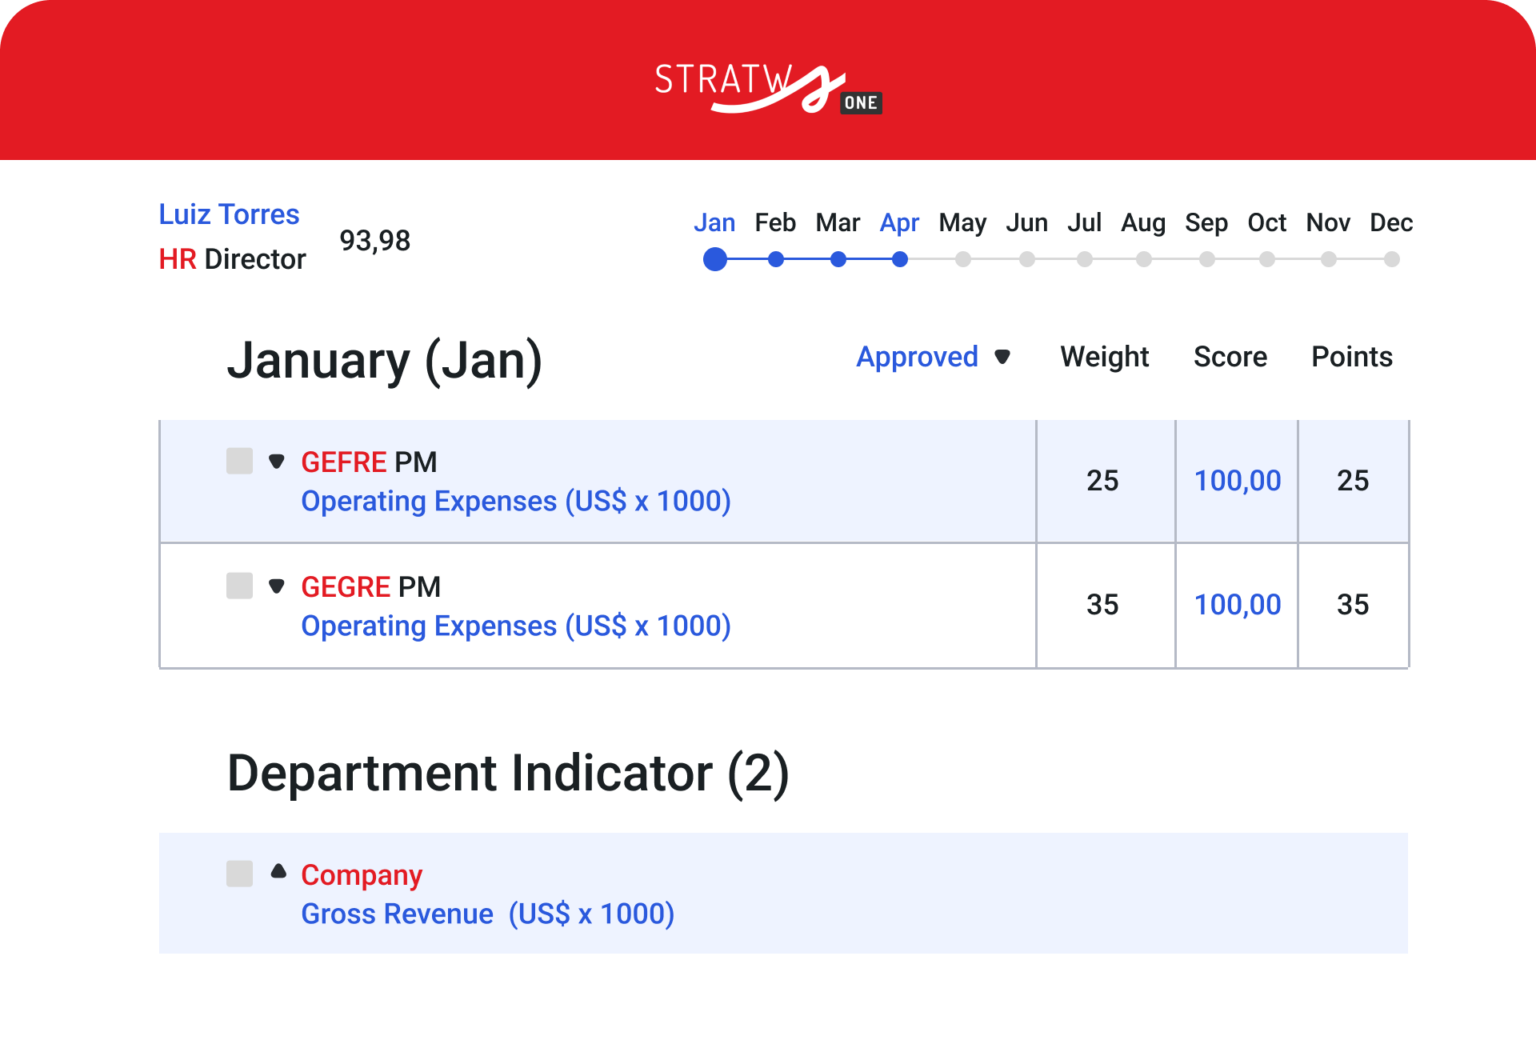Check the GEGRE PM row checkbox
Screen dimensions: 1536x1040
[239, 586]
